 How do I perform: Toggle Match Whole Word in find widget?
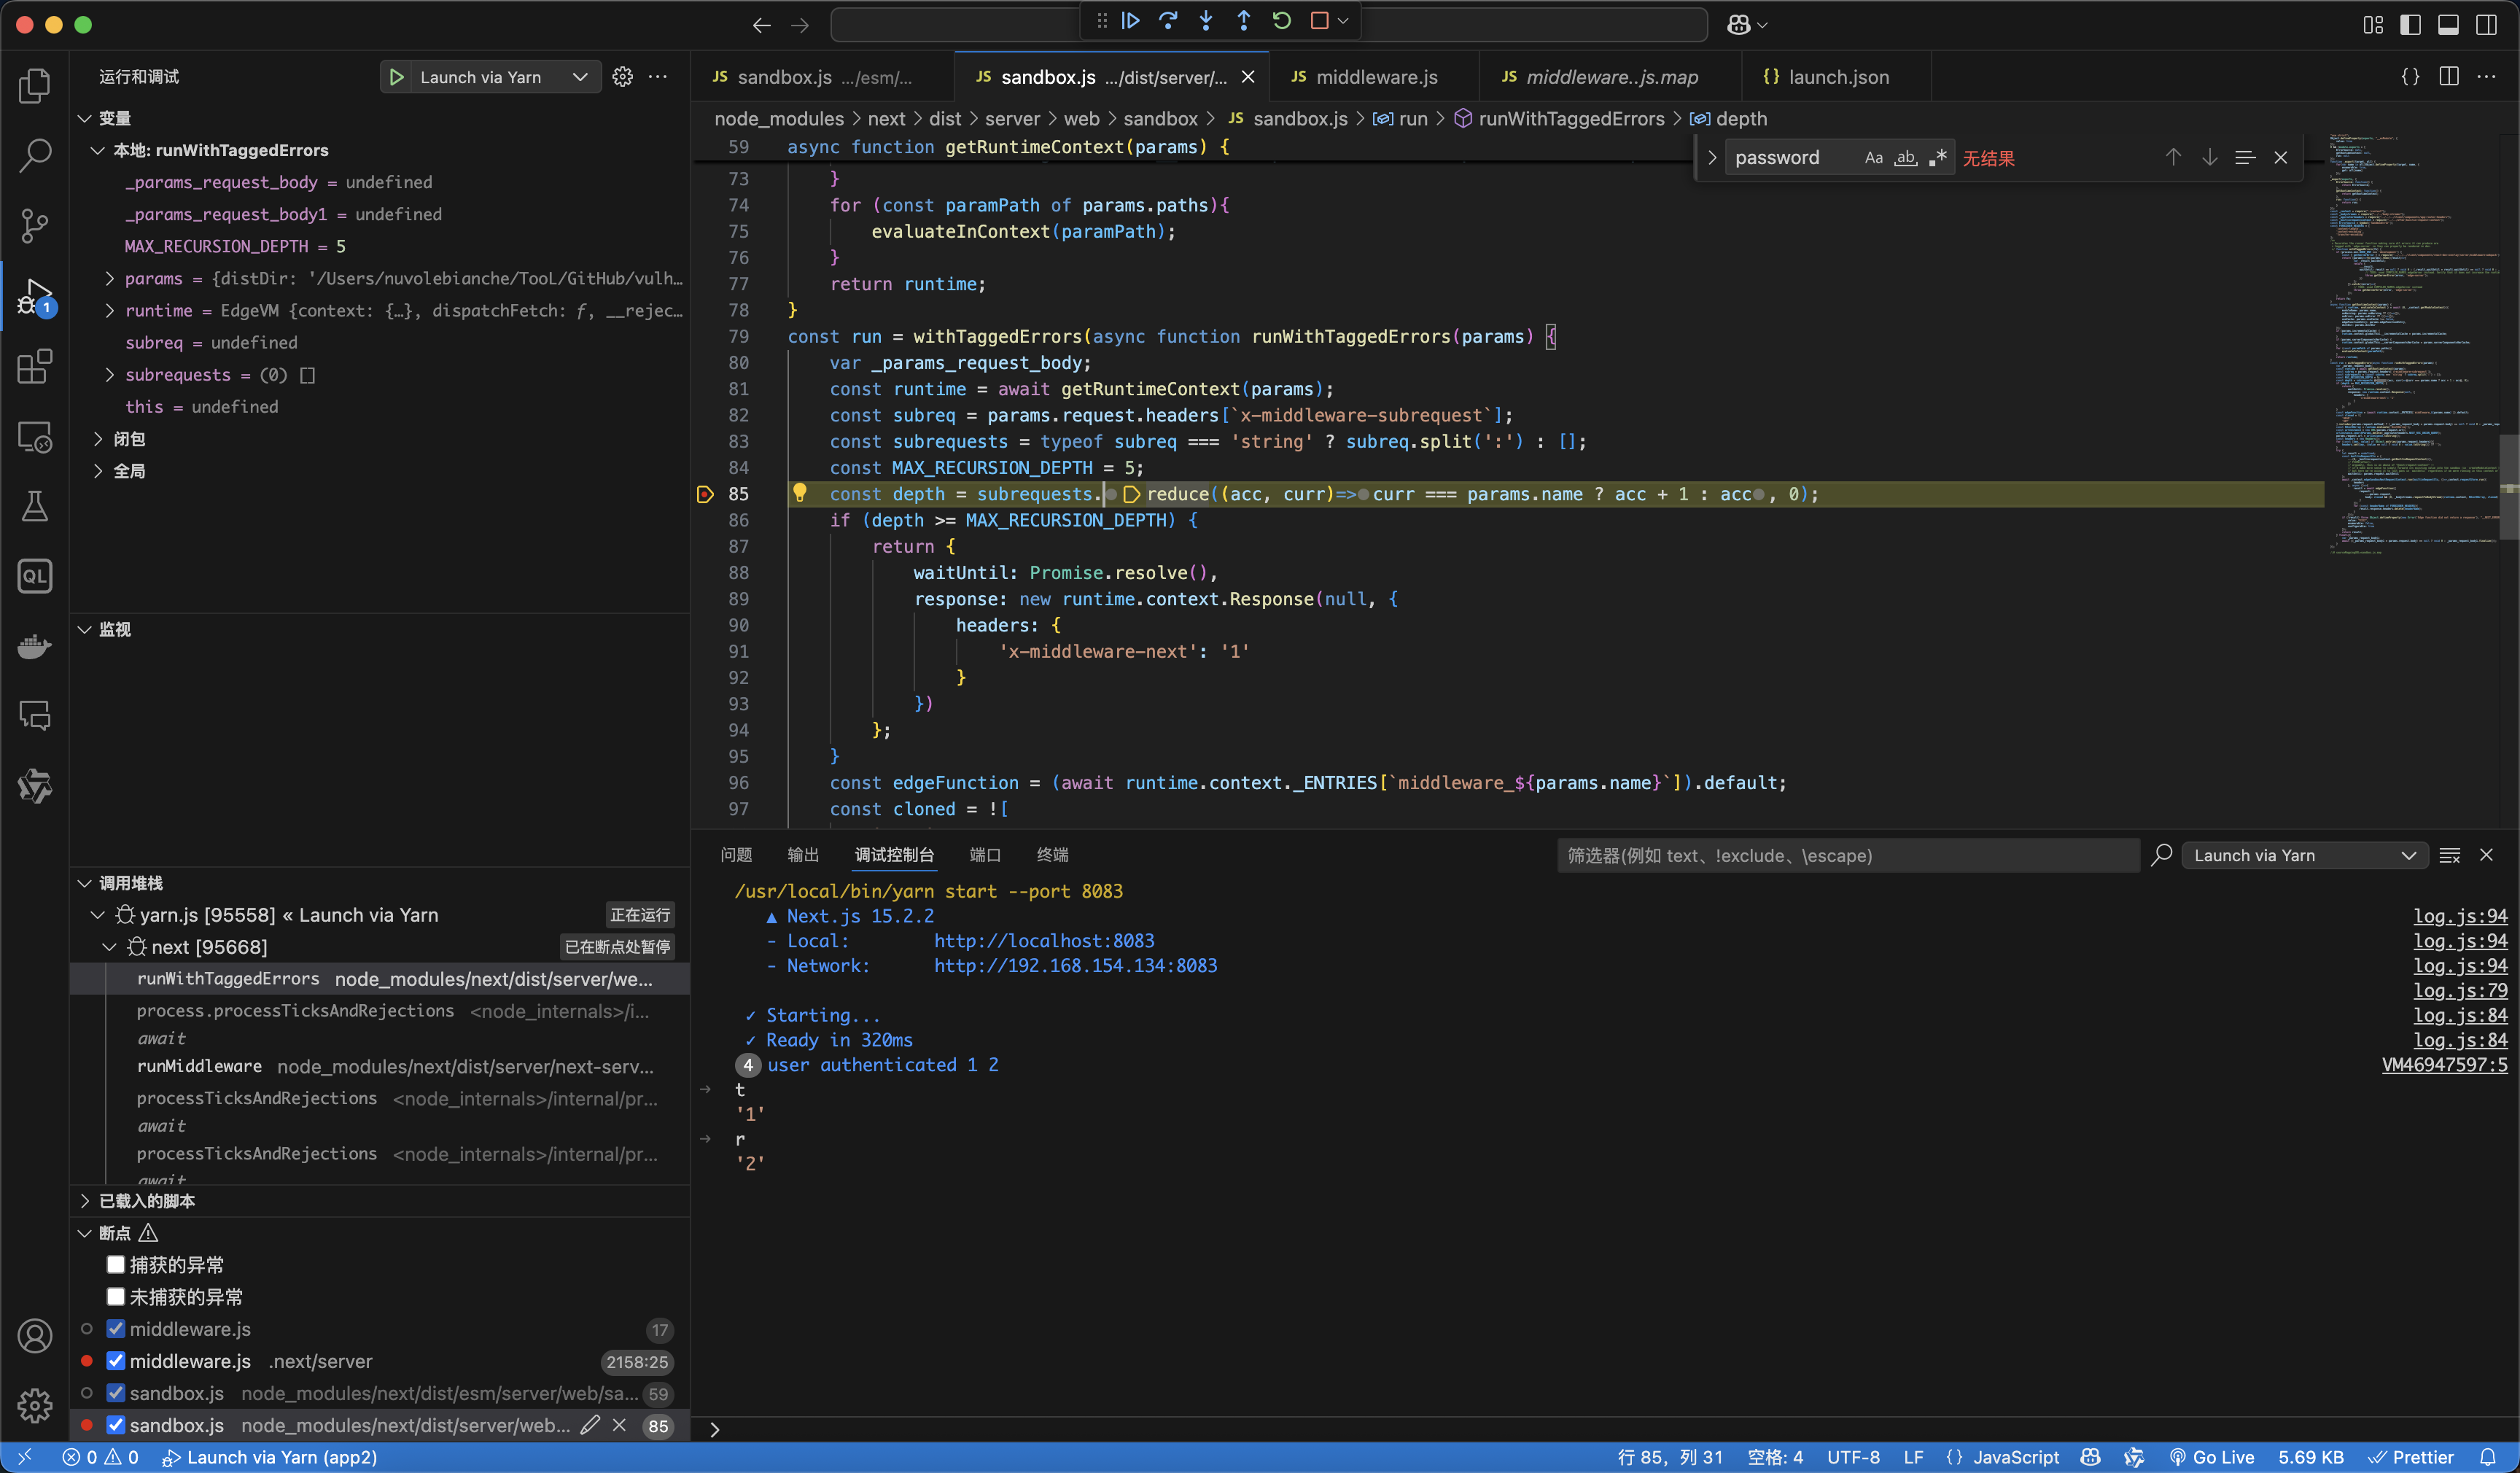pyautogui.click(x=1906, y=157)
